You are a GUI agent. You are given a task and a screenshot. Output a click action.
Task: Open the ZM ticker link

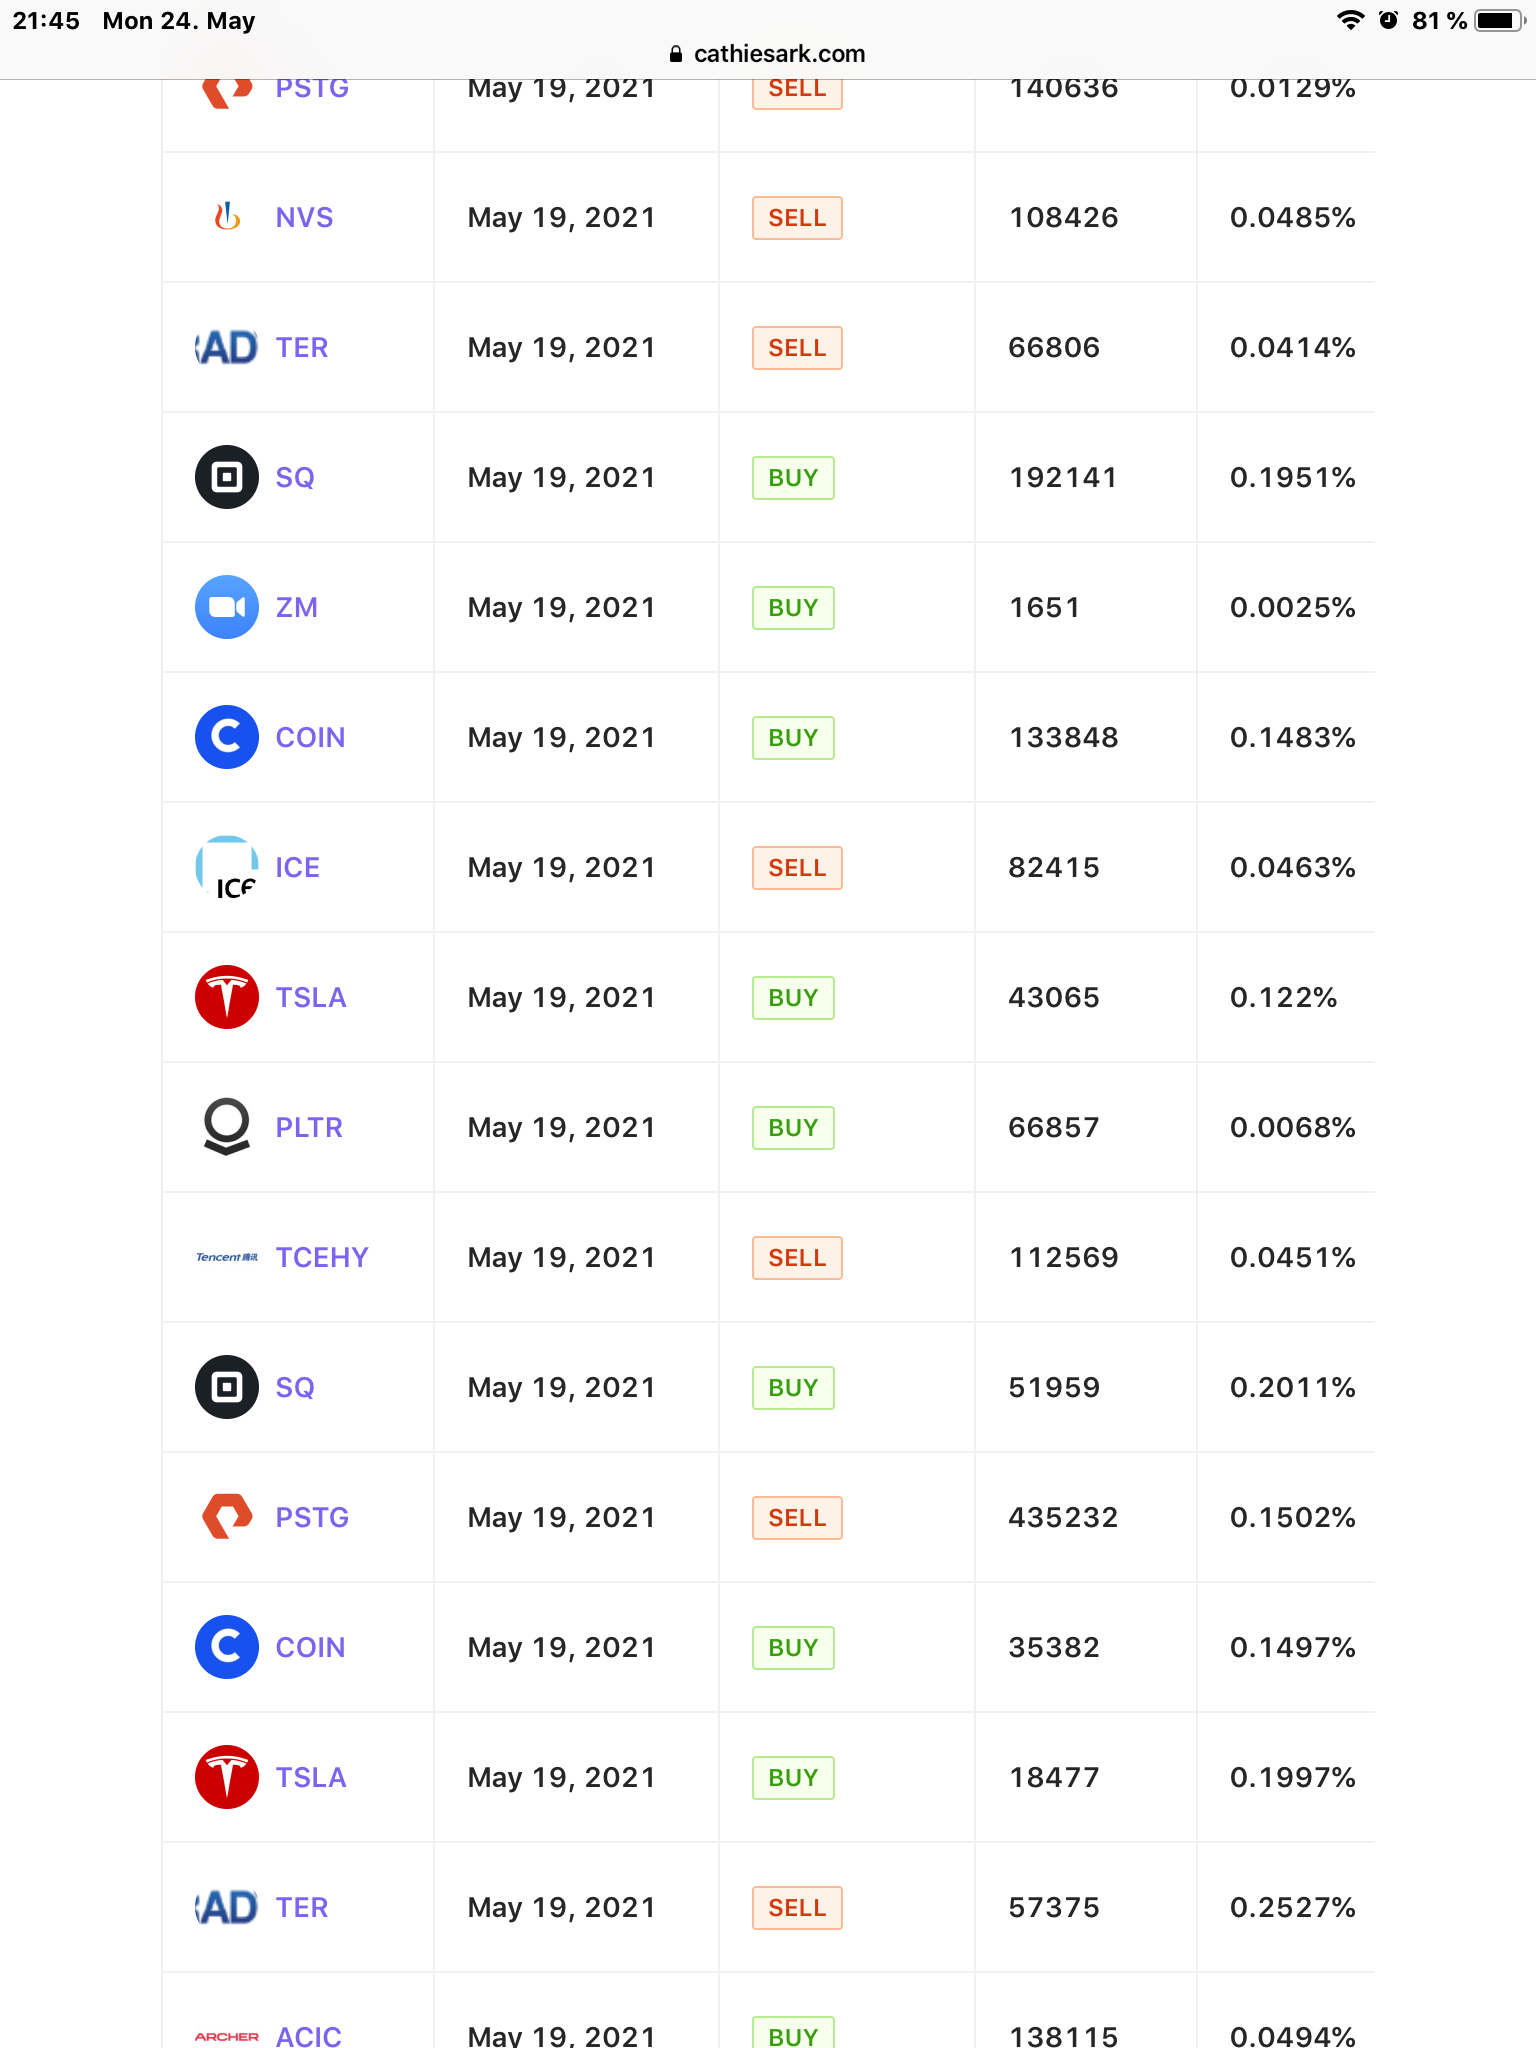(297, 607)
